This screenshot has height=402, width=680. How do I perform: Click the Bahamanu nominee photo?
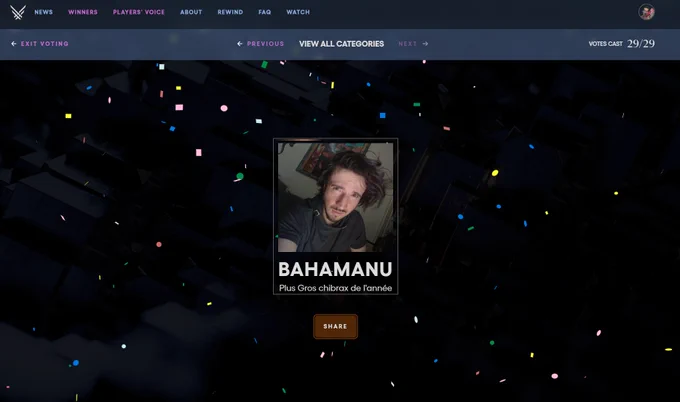(x=336, y=197)
